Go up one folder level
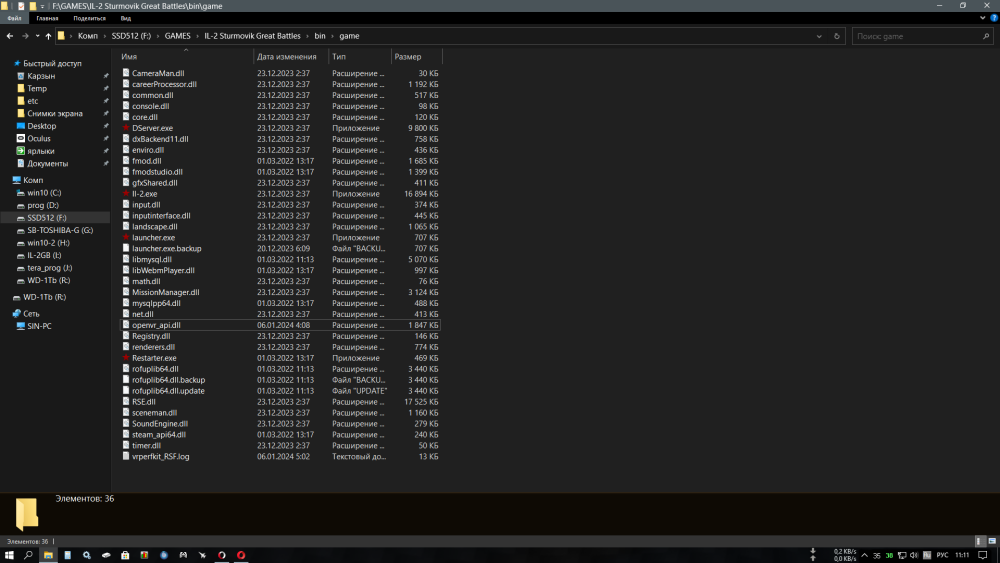Viewport: 1000px width, 563px height. 48,36
